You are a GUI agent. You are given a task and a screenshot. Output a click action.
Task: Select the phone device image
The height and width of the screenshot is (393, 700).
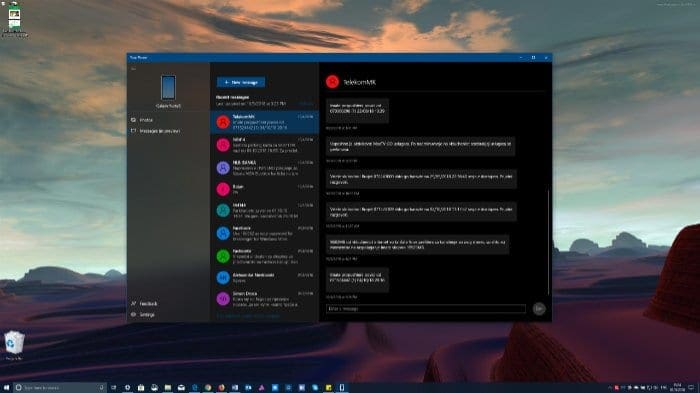168,88
